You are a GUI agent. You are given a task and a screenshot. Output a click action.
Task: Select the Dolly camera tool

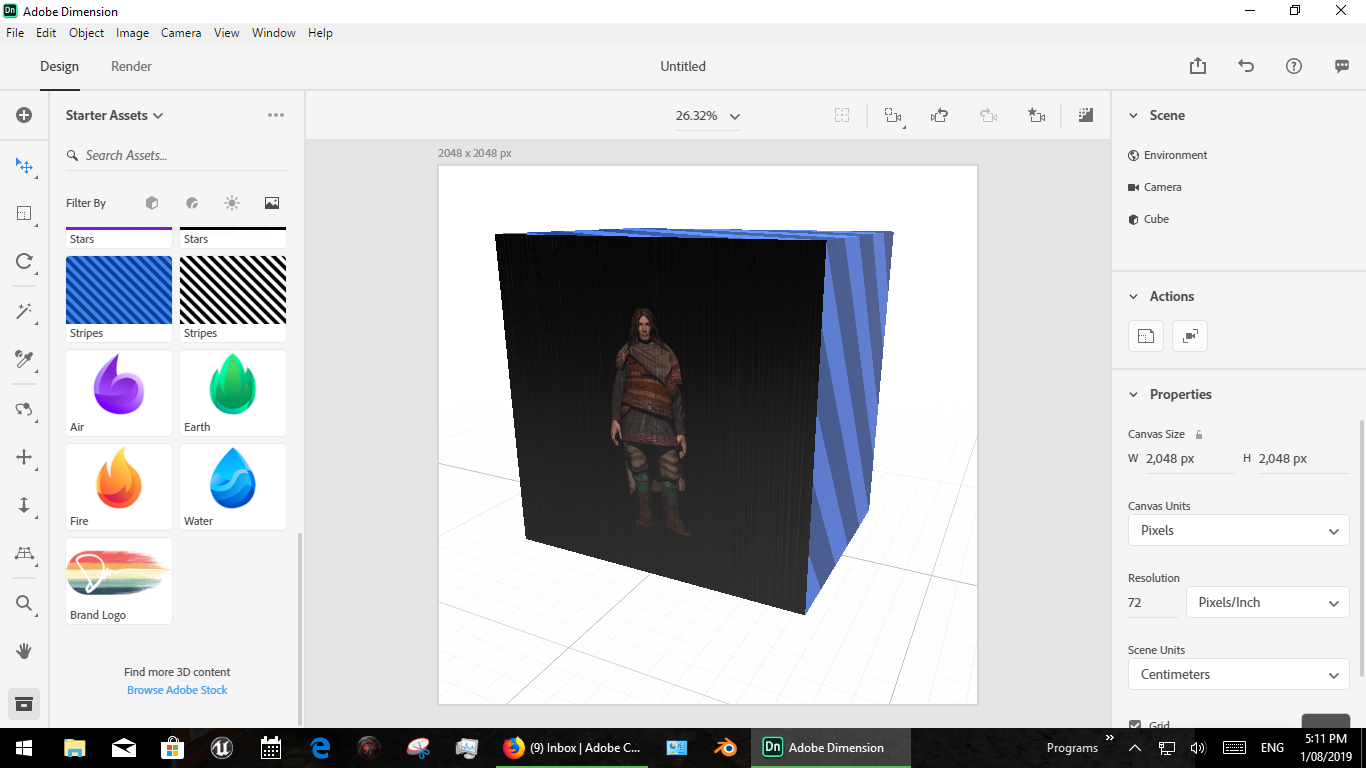click(x=24, y=505)
